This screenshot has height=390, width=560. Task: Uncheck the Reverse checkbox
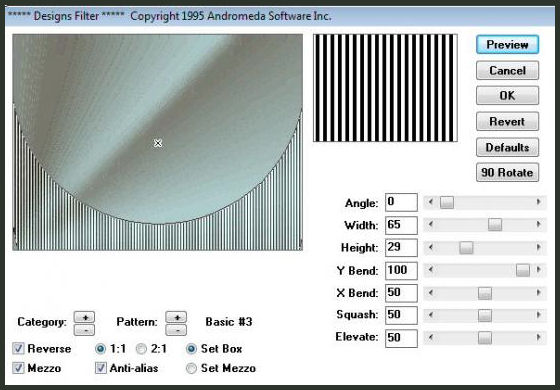[18, 349]
